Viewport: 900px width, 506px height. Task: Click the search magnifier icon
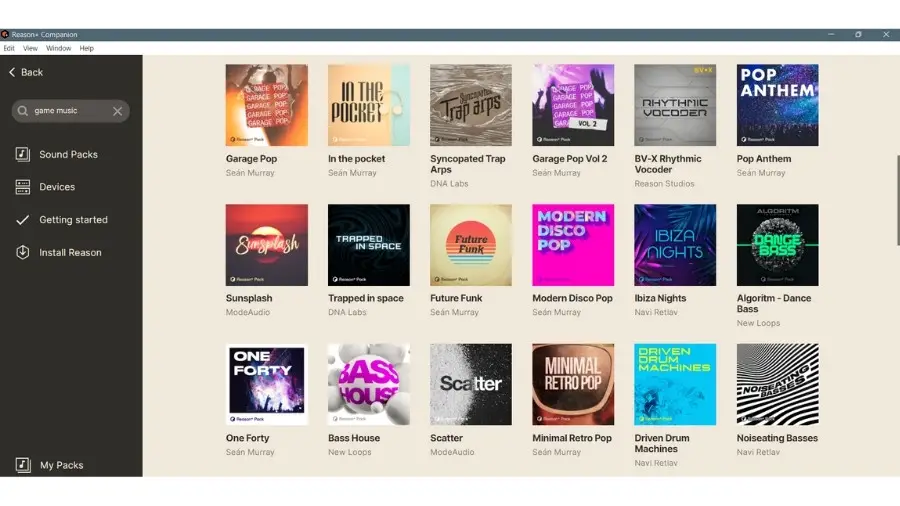tap(22, 111)
